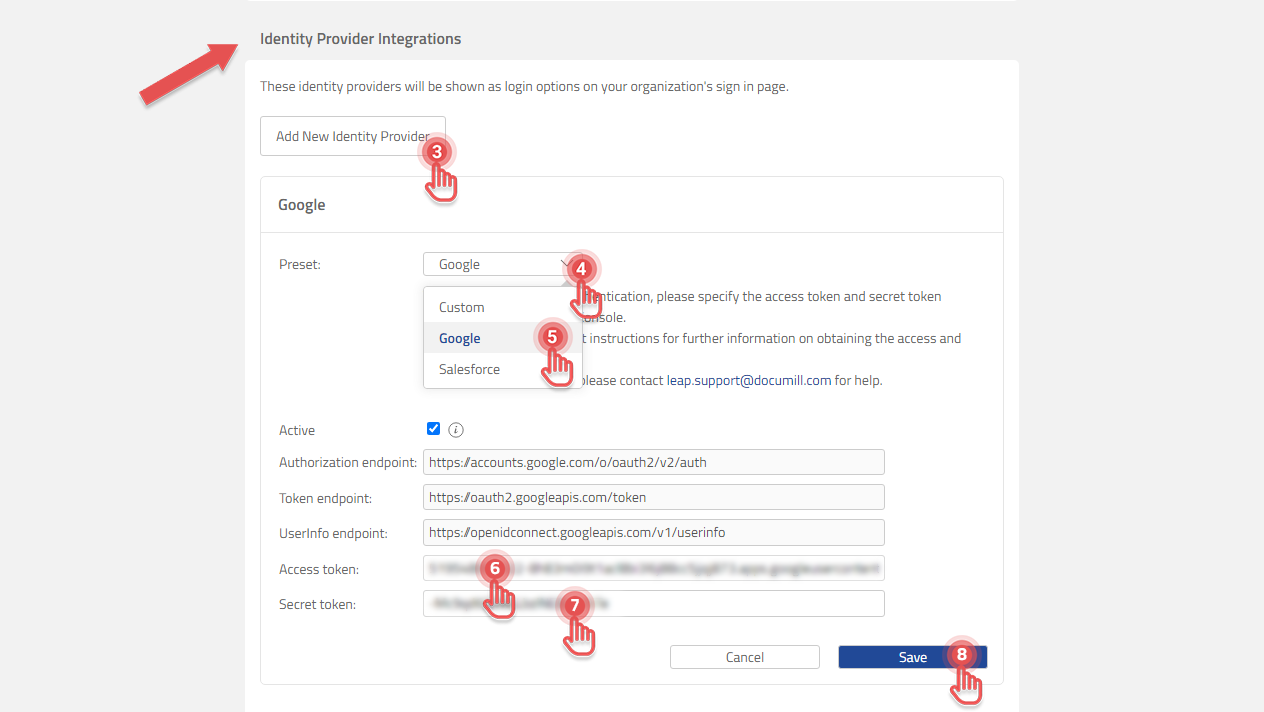Image resolution: width=1264 pixels, height=712 pixels.
Task: Toggle Active status for the Google provider
Action: tap(433, 428)
